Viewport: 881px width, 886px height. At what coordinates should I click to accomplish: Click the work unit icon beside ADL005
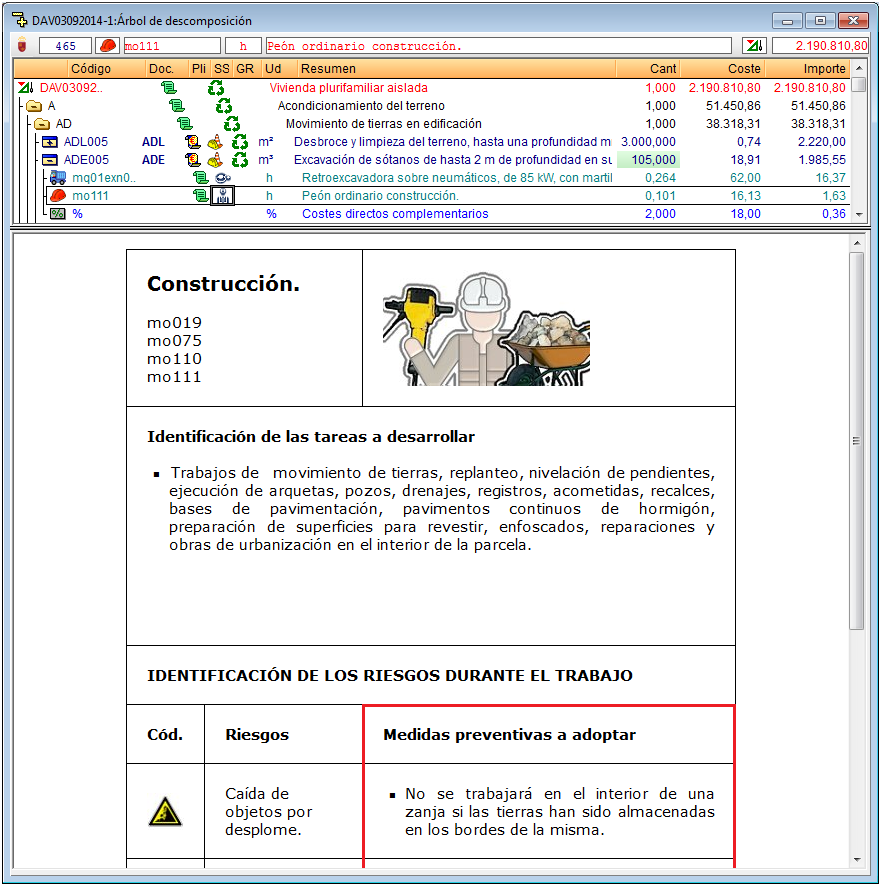click(x=50, y=142)
